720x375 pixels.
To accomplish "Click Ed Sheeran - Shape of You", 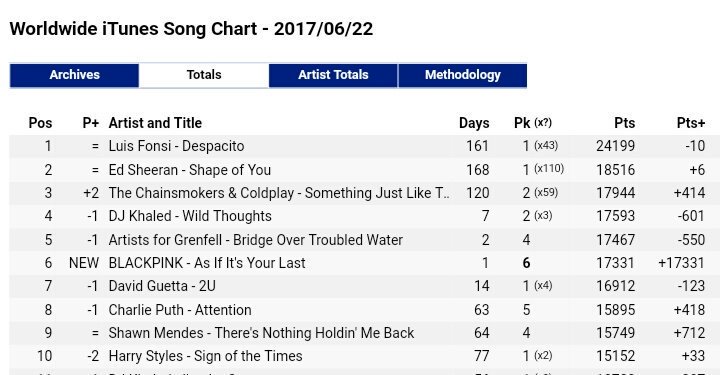I will (190, 170).
